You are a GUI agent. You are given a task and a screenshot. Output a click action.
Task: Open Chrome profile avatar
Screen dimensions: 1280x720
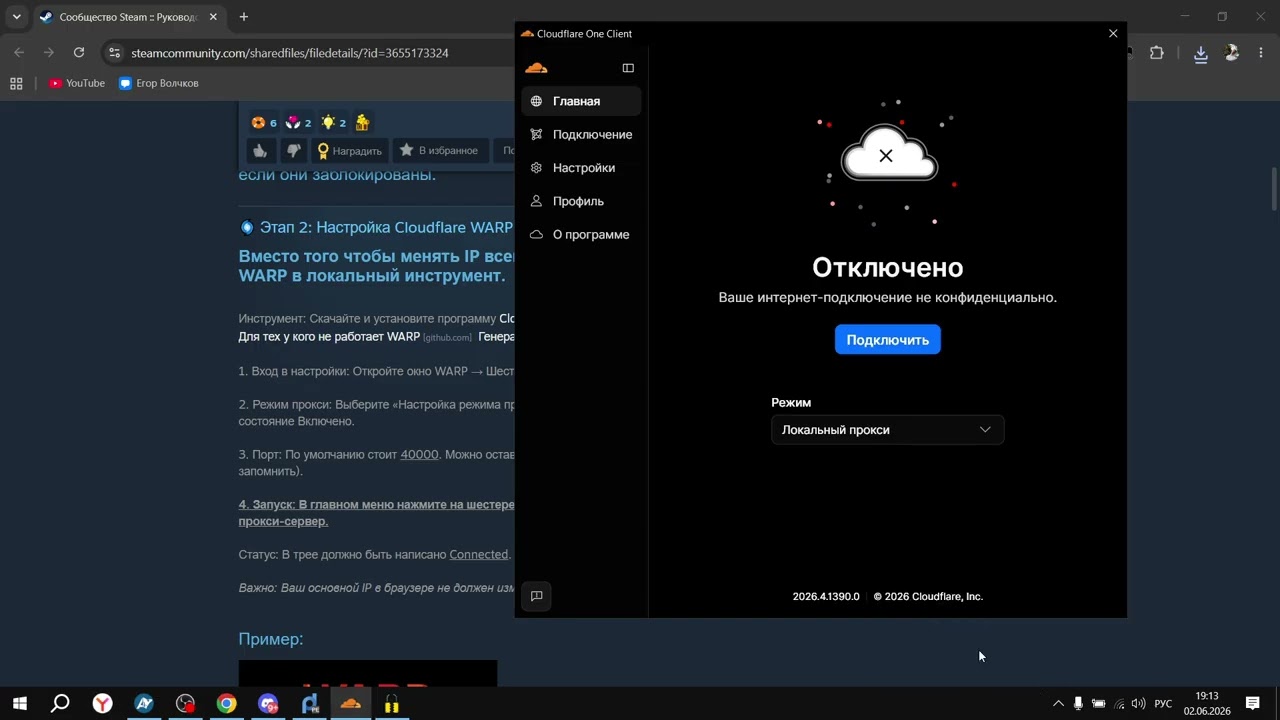pos(1232,53)
